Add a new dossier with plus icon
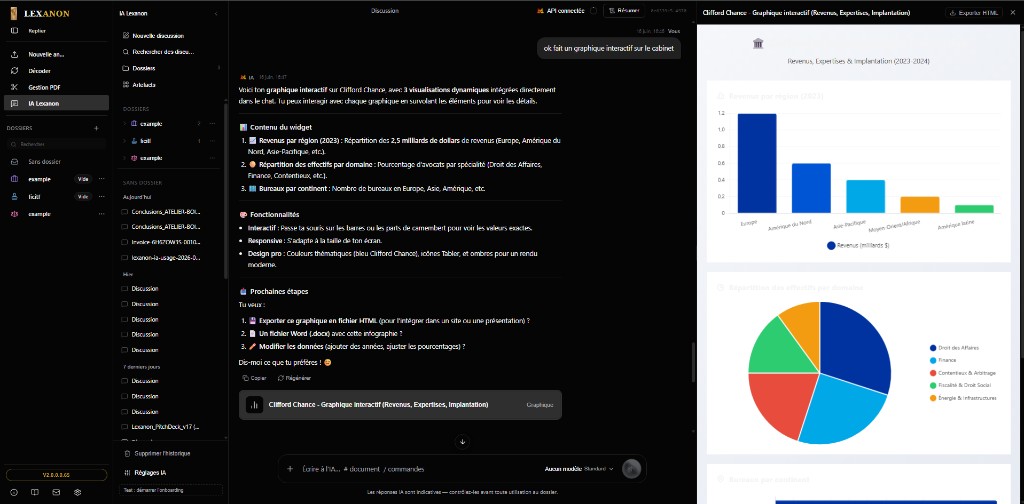 96,128
